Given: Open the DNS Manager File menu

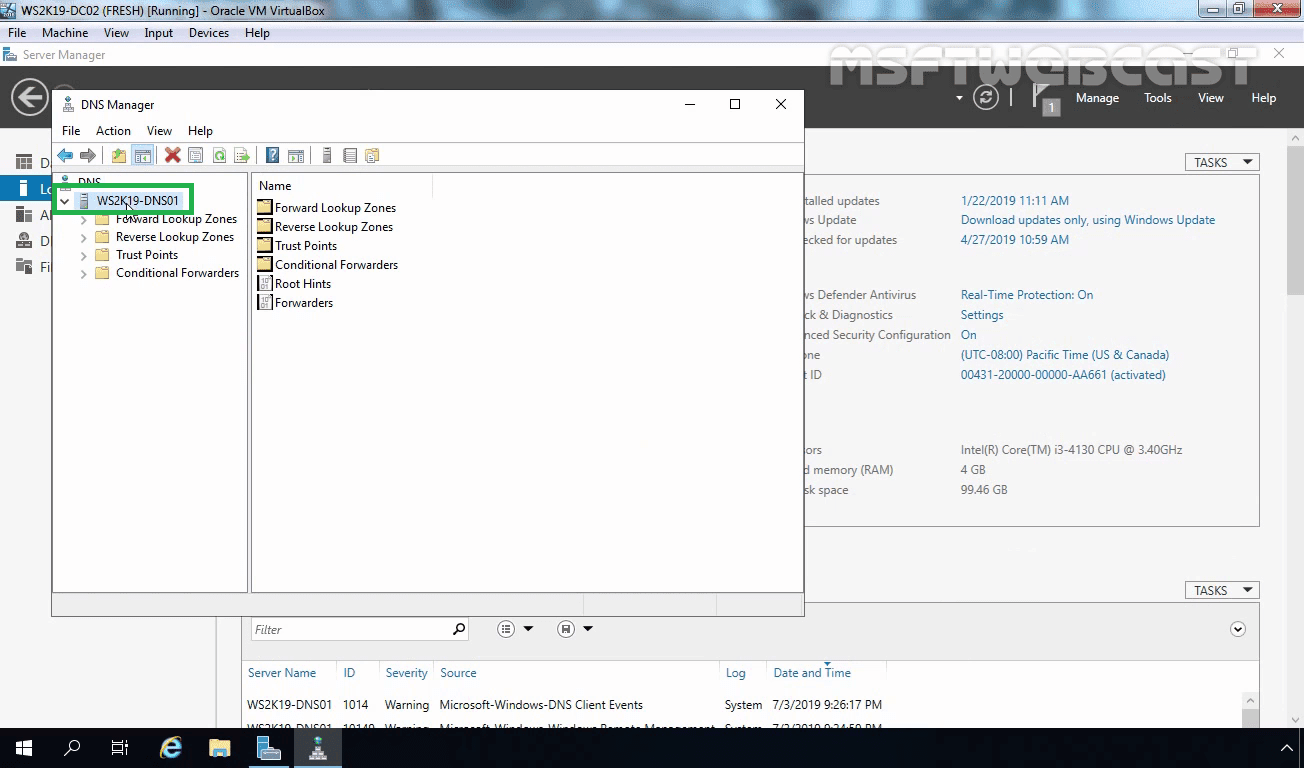Looking at the screenshot, I should coord(71,131).
